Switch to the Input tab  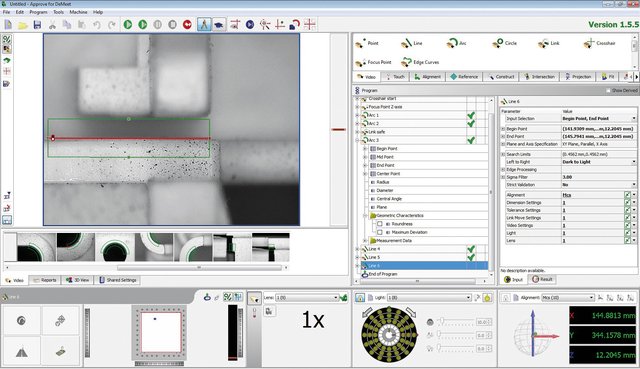513,279
